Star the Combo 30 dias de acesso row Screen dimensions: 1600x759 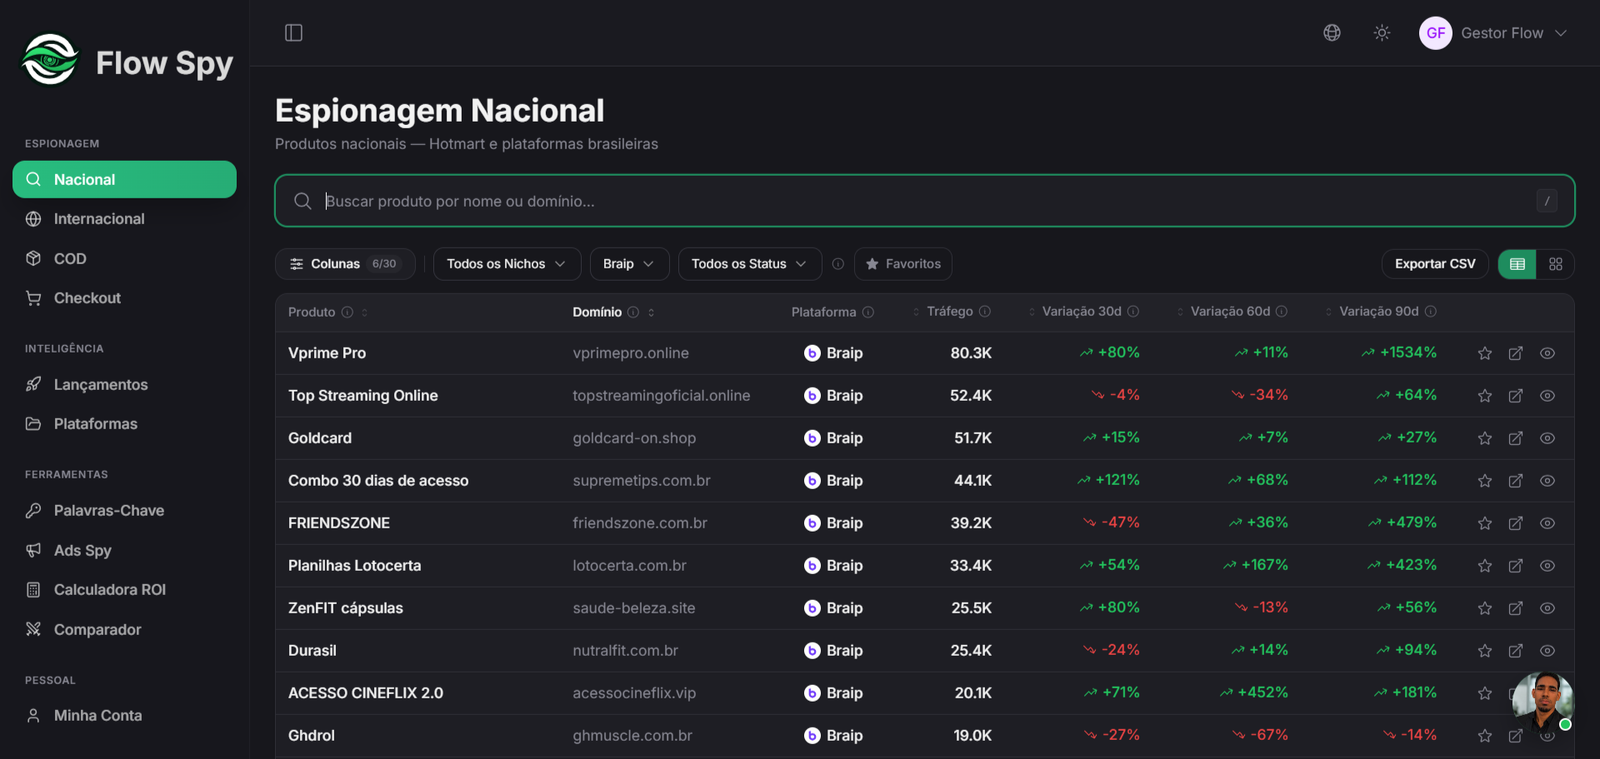point(1485,481)
